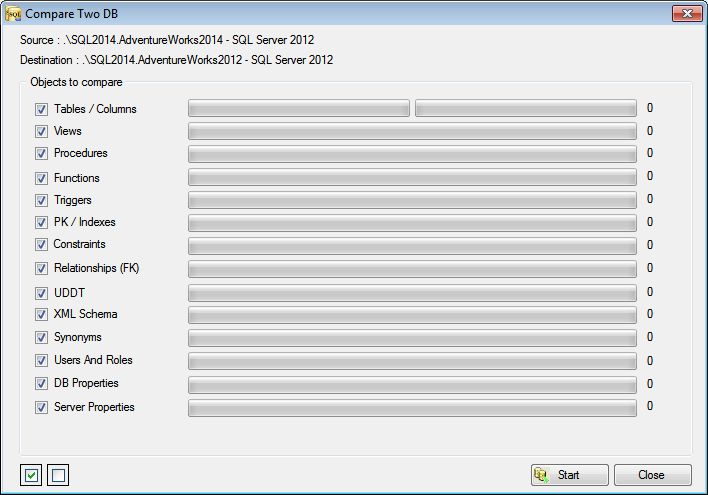Click the Compare Two DB title text
The image size is (708, 495).
coord(71,14)
